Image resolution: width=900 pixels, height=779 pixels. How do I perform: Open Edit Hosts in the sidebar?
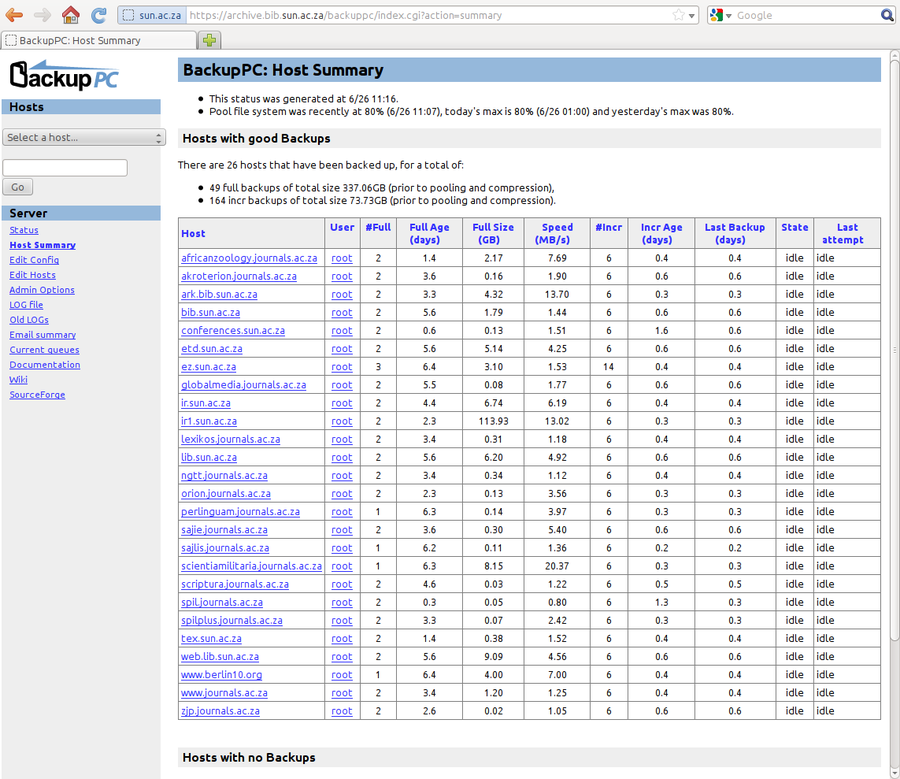pos(32,275)
